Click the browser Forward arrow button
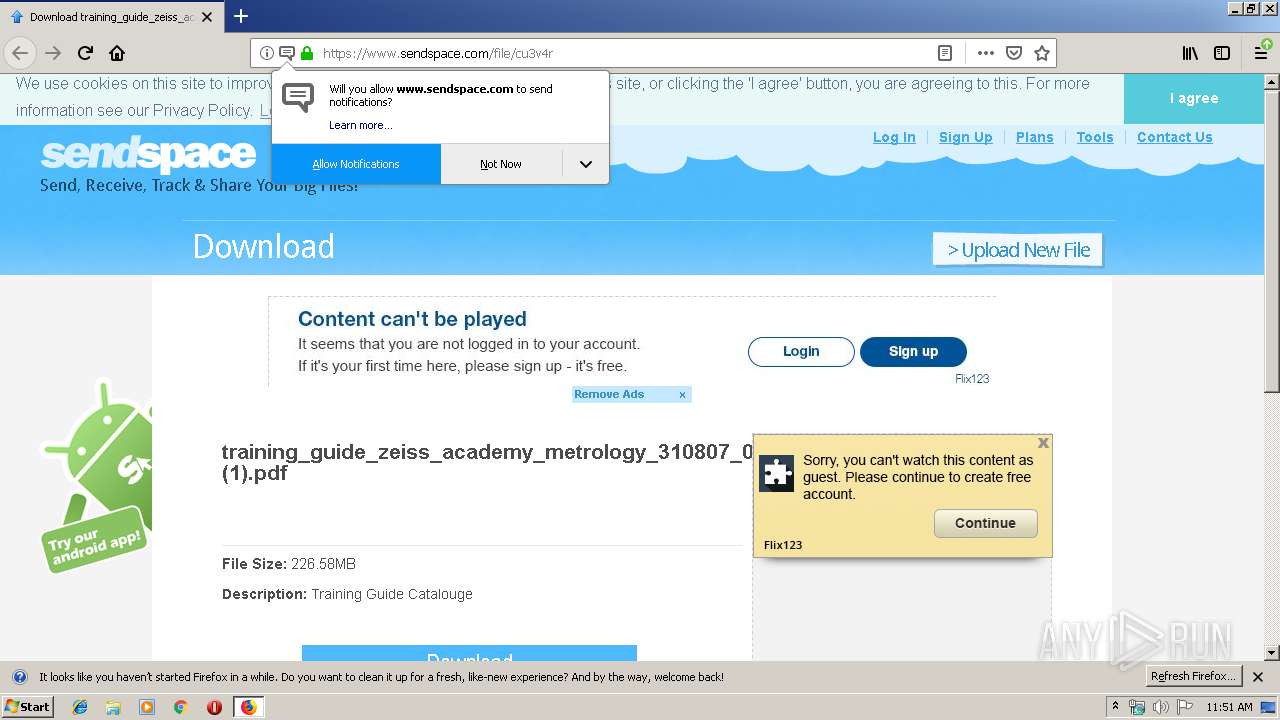The width and height of the screenshot is (1280, 720). click(x=53, y=53)
